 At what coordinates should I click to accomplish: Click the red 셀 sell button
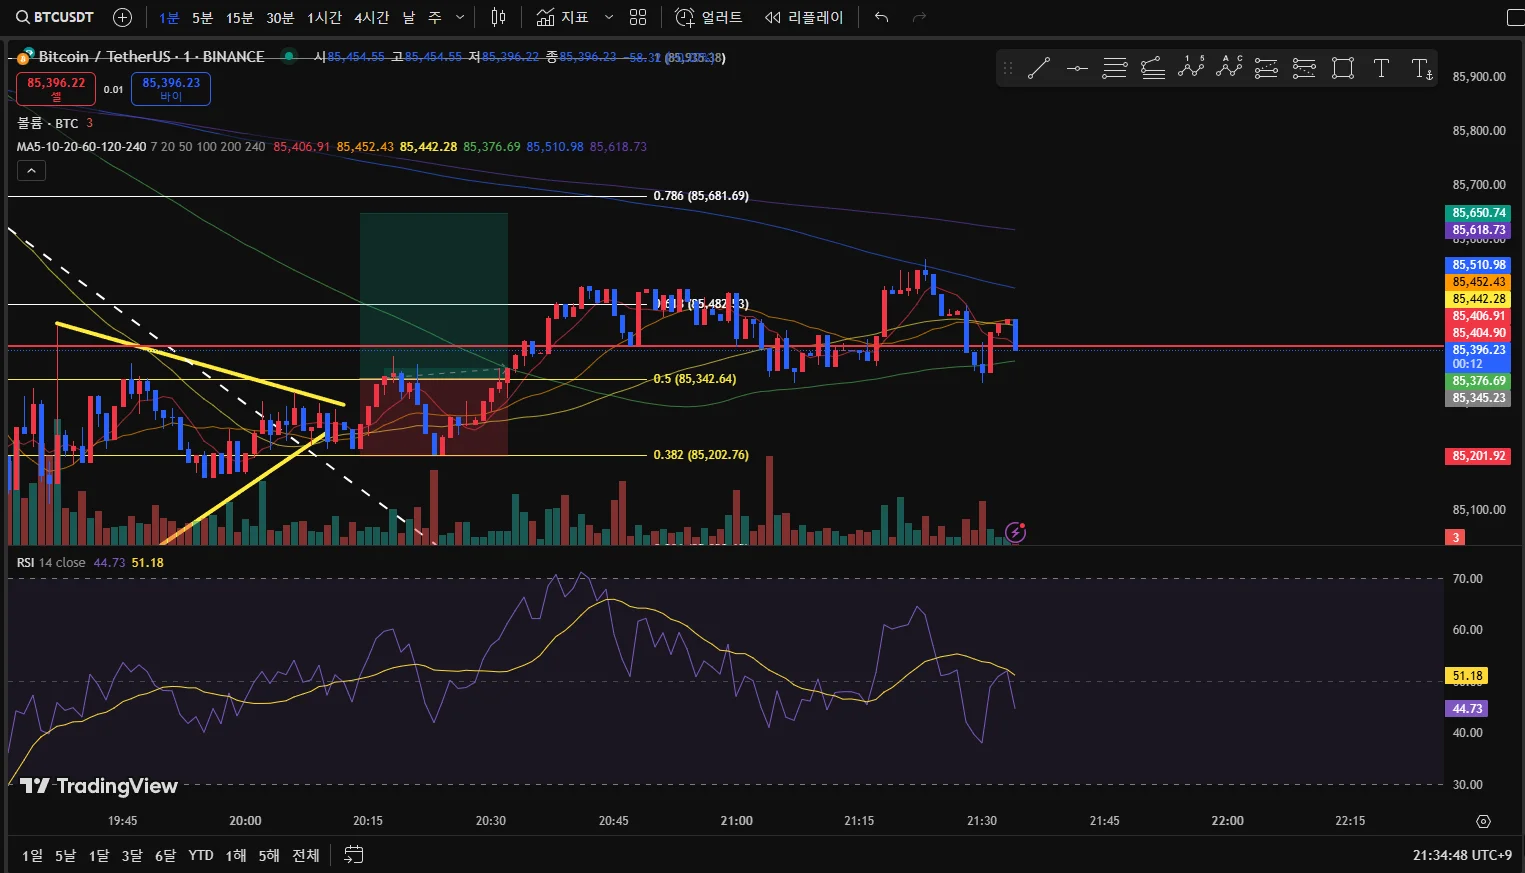click(x=56, y=89)
